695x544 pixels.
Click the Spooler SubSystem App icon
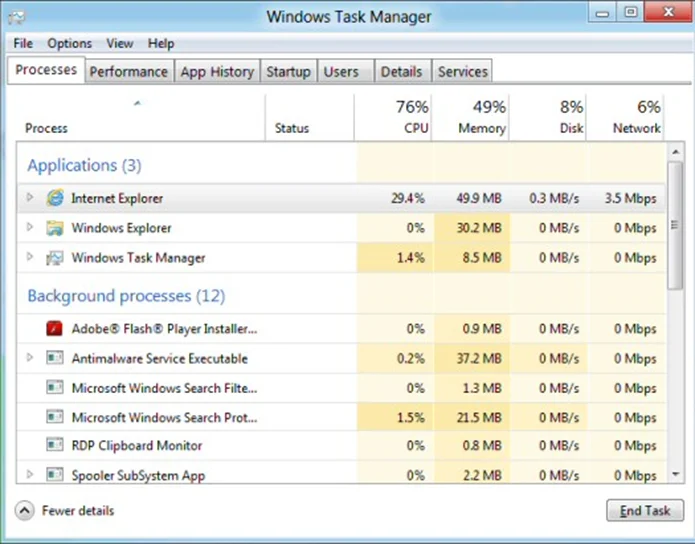pyautogui.click(x=55, y=475)
